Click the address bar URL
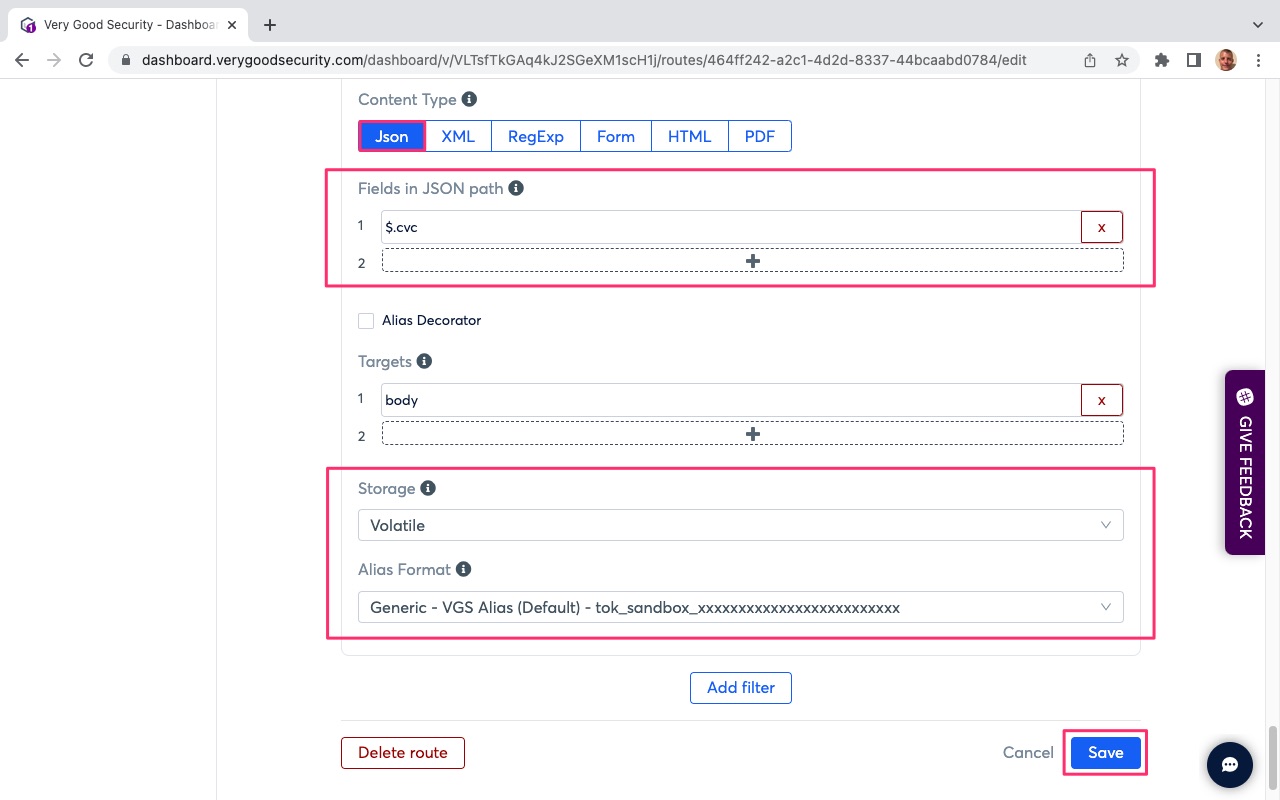 pyautogui.click(x=584, y=60)
